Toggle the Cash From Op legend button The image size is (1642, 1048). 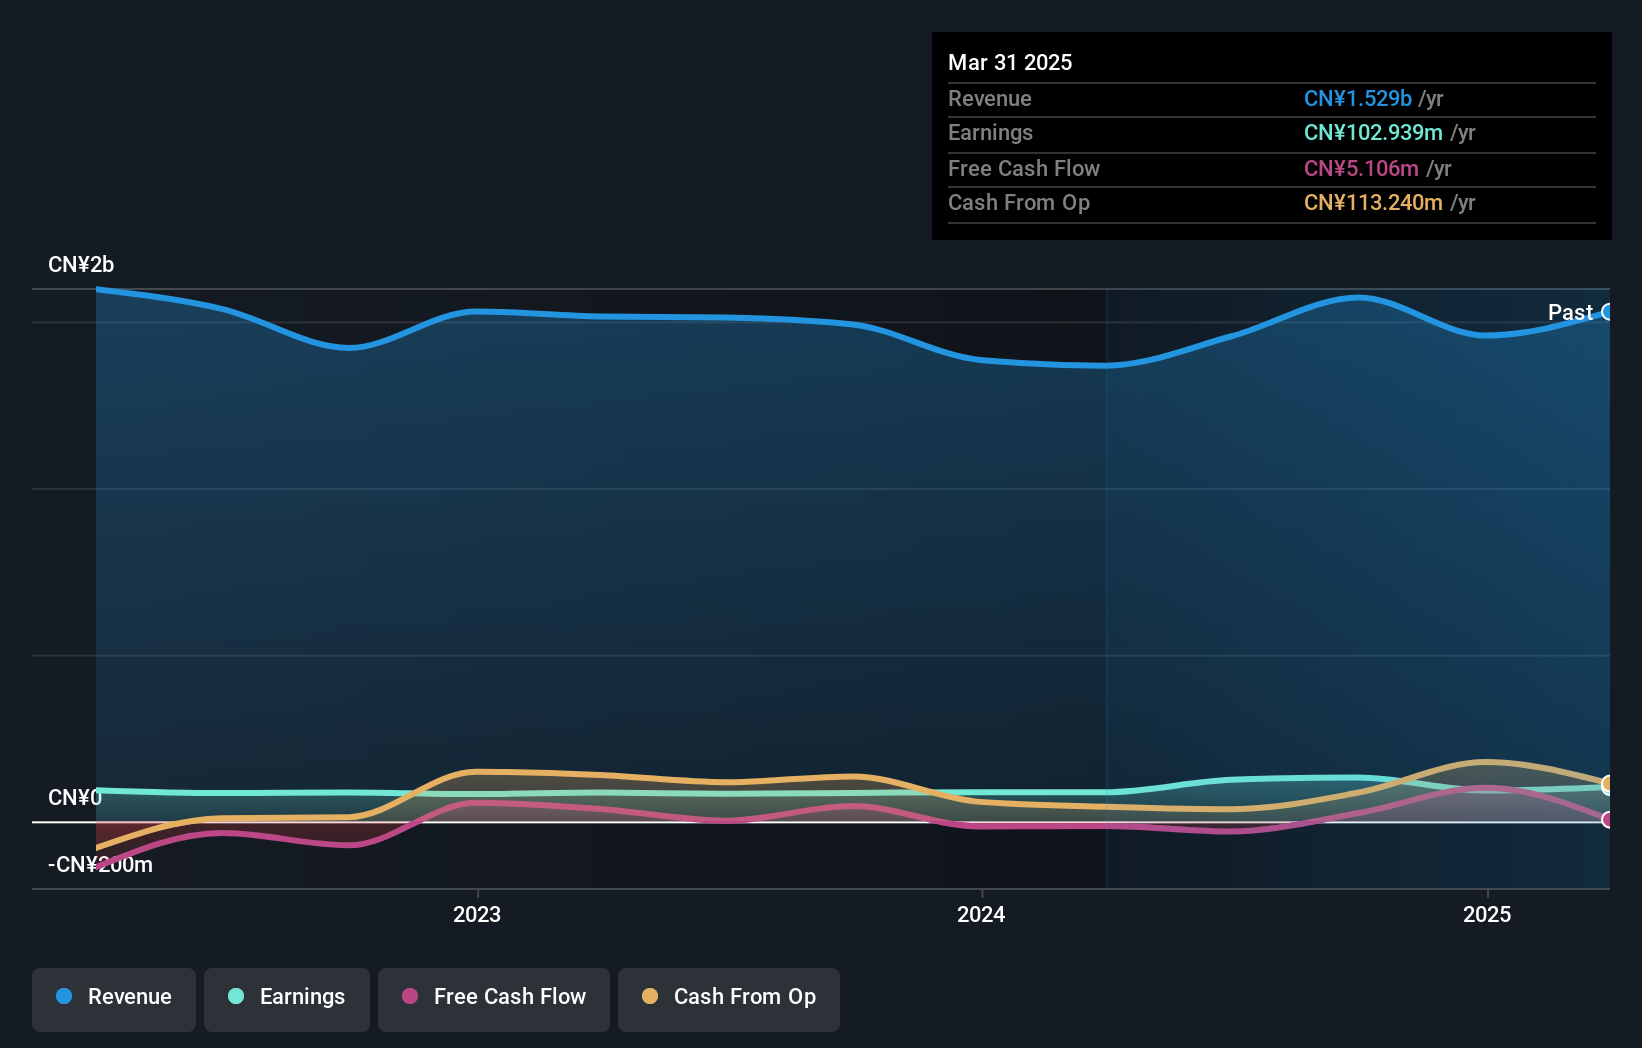[729, 999]
